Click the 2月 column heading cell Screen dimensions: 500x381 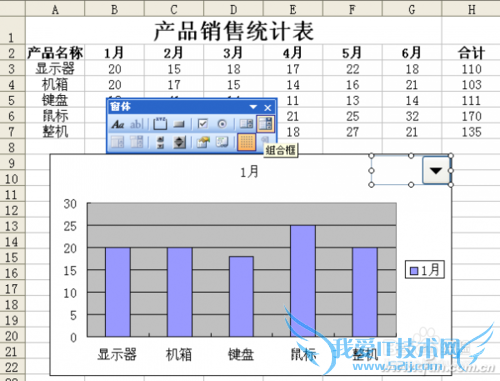point(174,53)
